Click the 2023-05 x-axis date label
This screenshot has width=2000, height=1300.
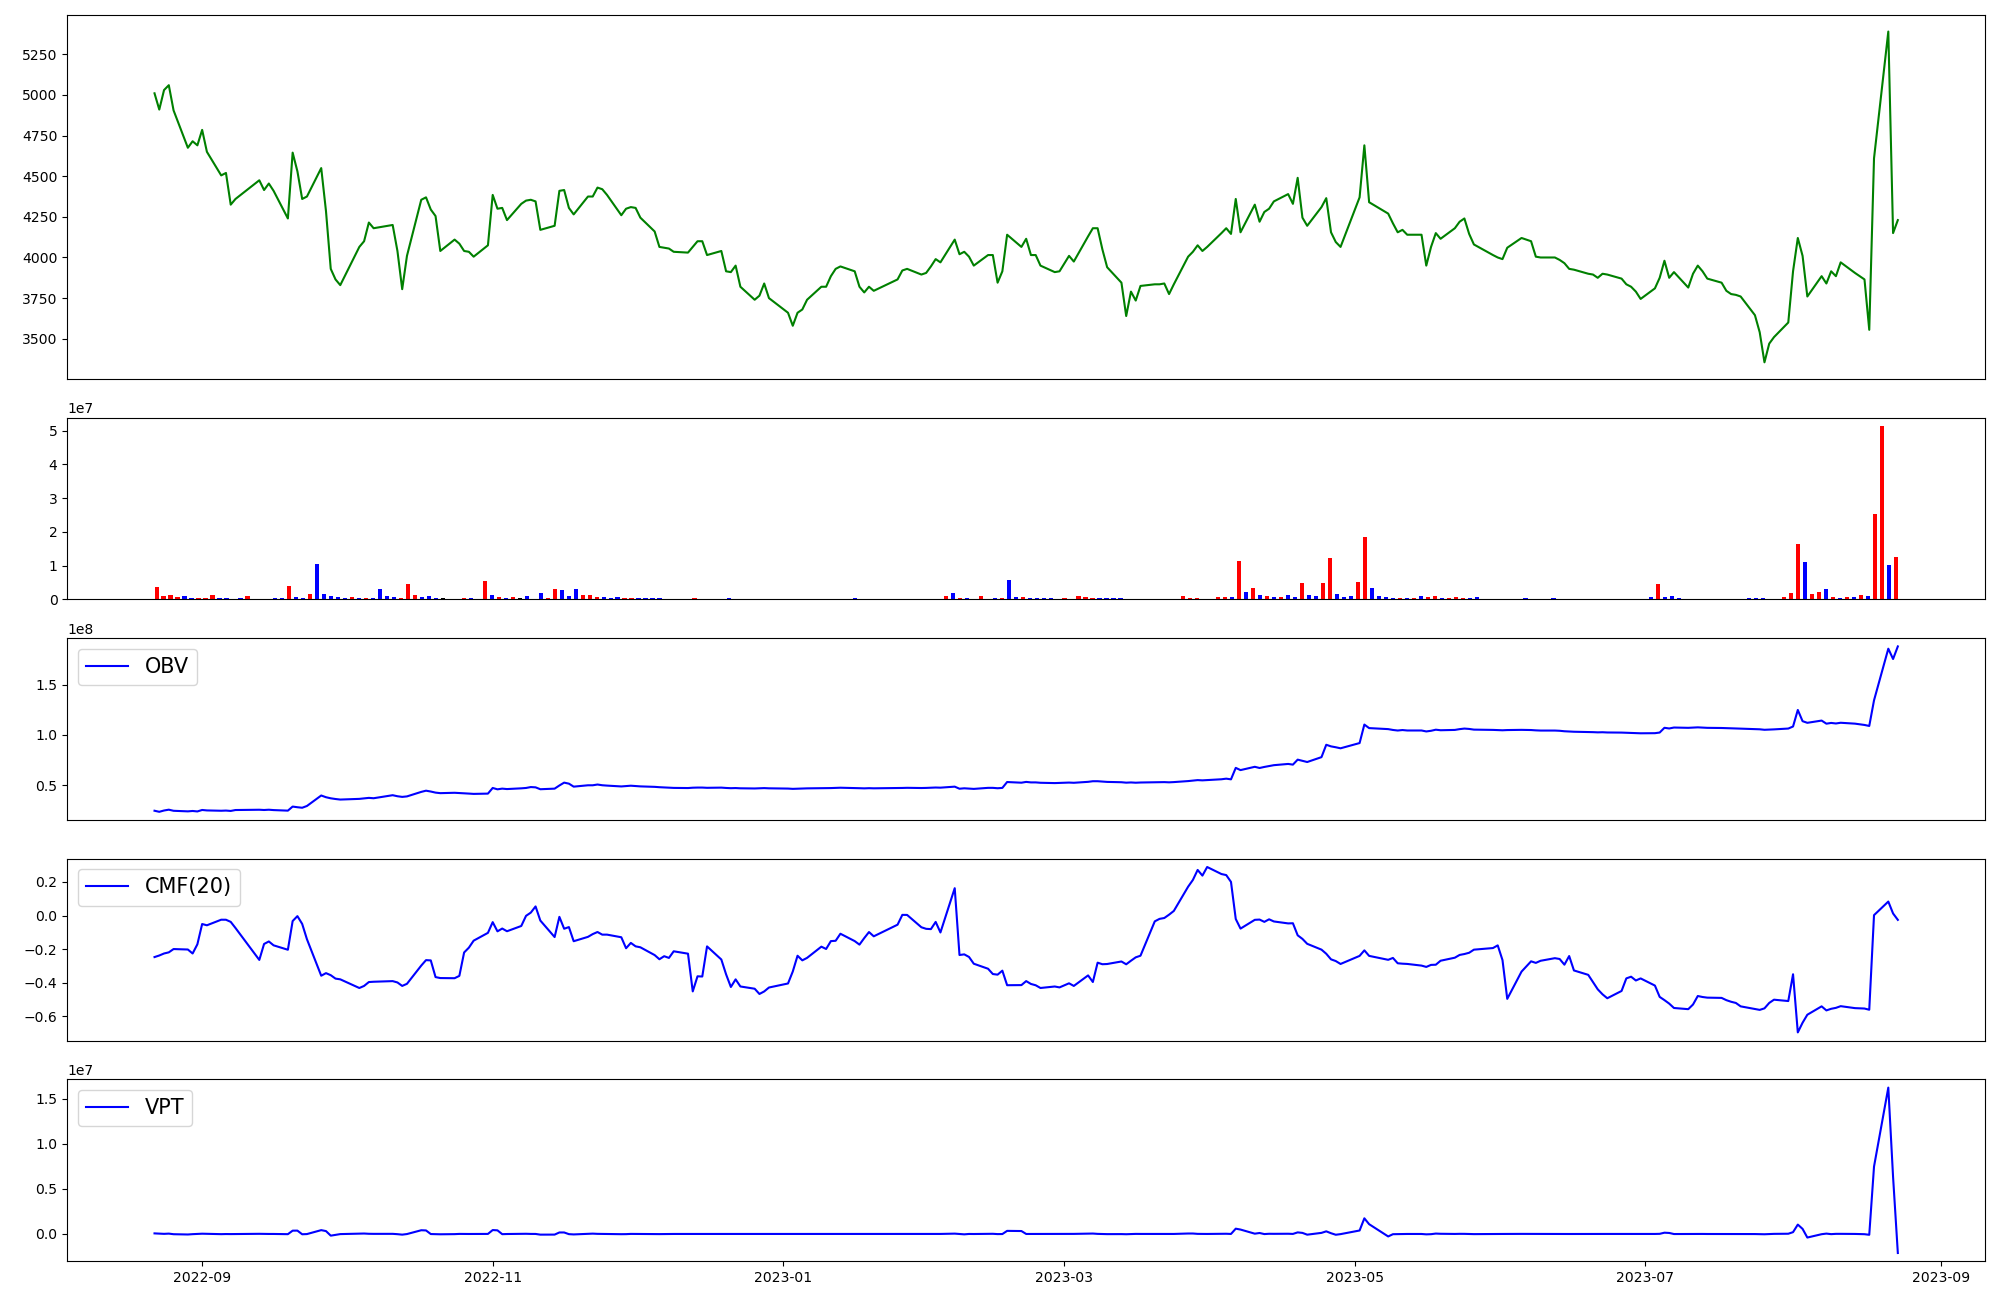[x=1355, y=1276]
